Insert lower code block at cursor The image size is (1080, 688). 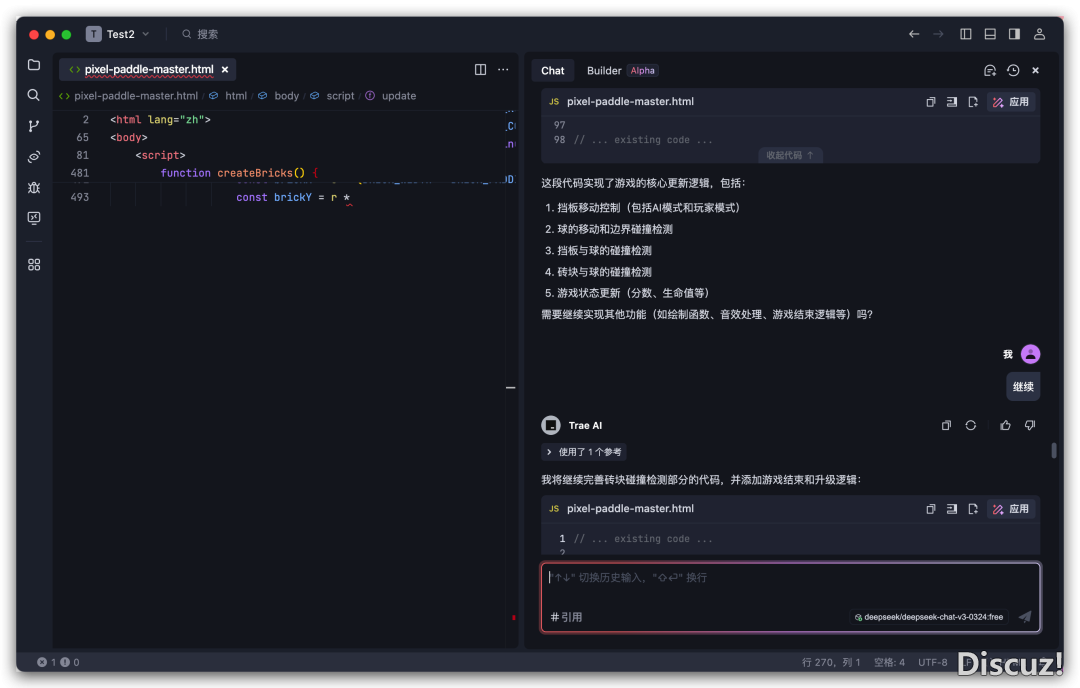click(952, 509)
